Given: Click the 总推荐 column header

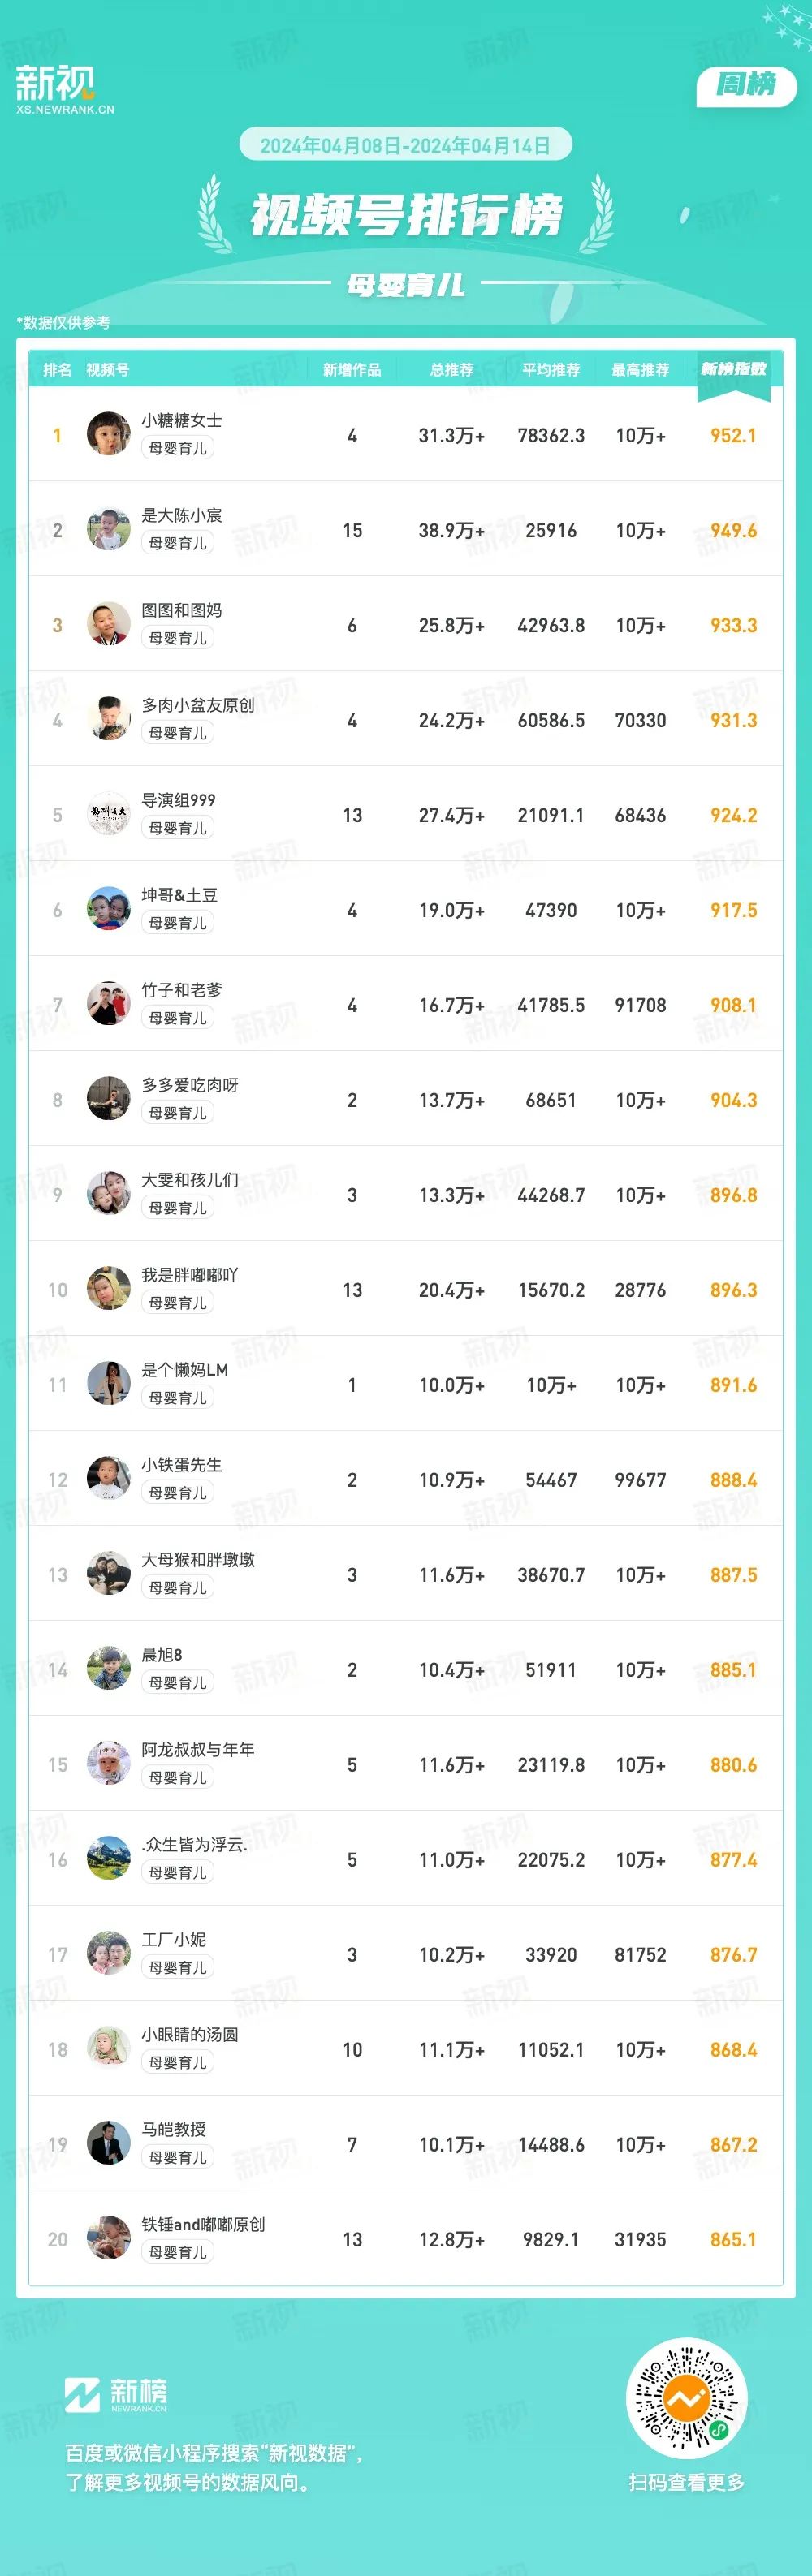Looking at the screenshot, I should 451,370.
